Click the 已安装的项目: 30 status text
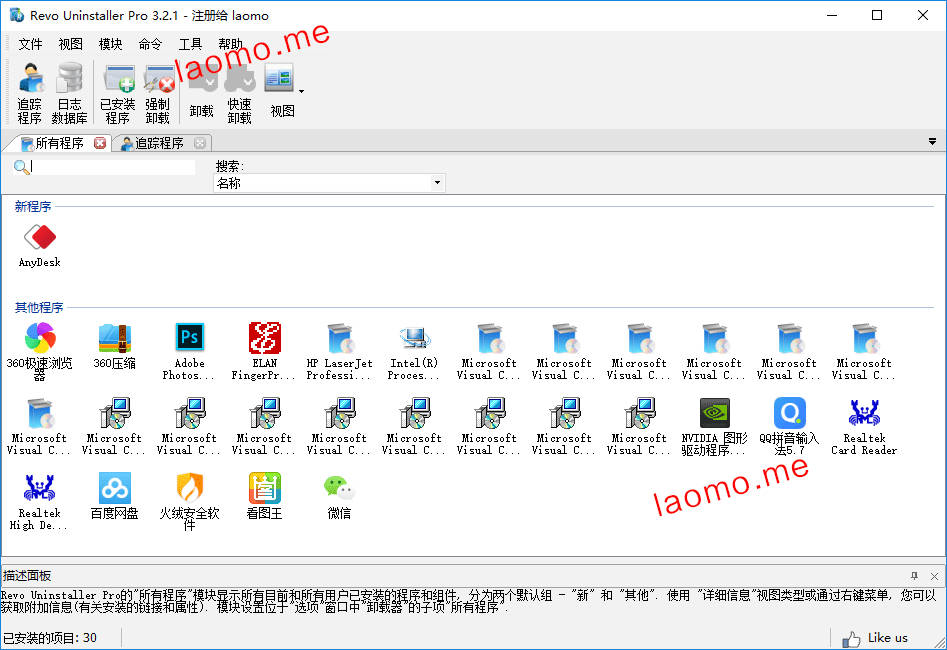Viewport: 947px width, 650px height. coord(50,638)
